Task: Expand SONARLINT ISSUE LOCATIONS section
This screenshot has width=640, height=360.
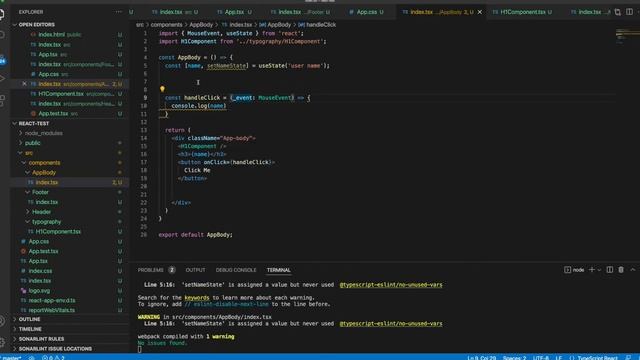Action: point(55,349)
